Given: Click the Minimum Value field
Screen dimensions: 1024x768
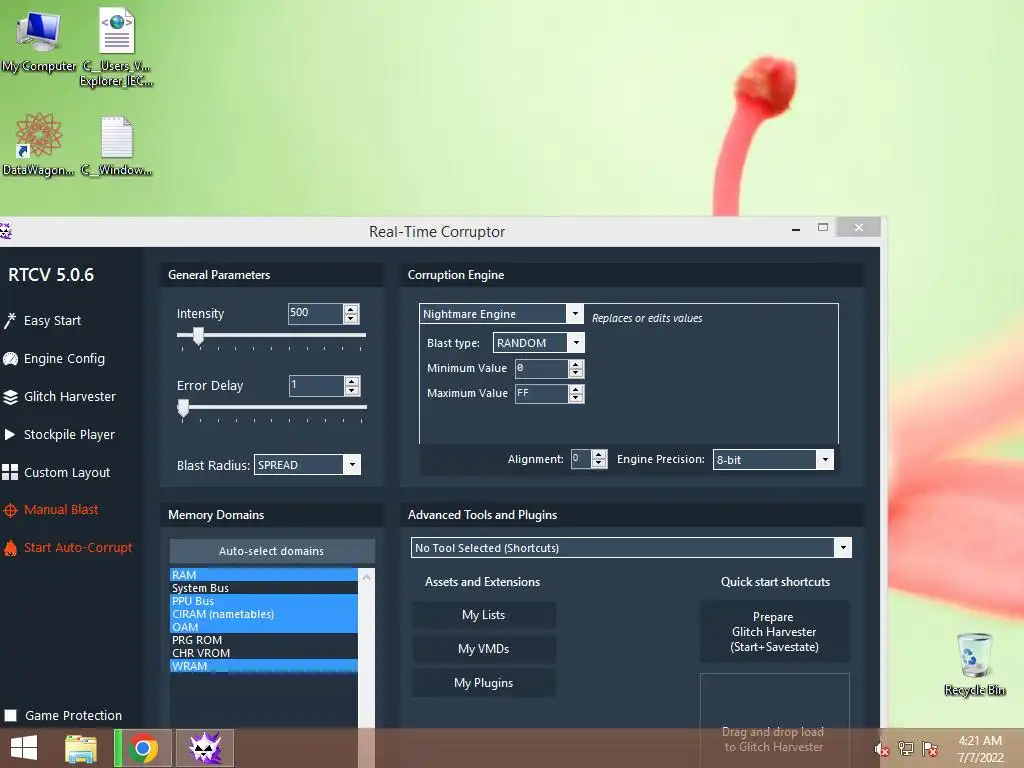Looking at the screenshot, I should click(541, 368).
